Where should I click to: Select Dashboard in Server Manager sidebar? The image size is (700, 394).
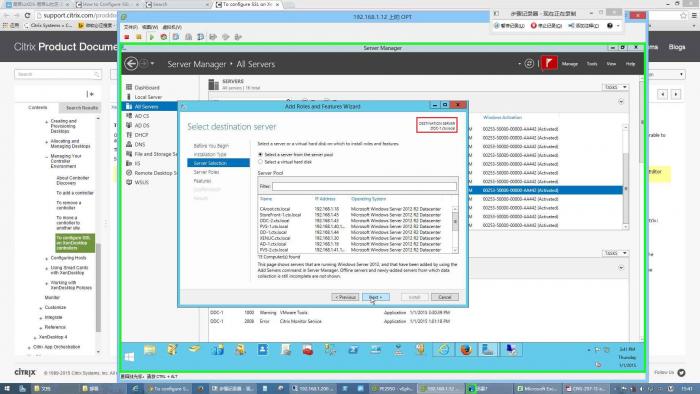147,88
